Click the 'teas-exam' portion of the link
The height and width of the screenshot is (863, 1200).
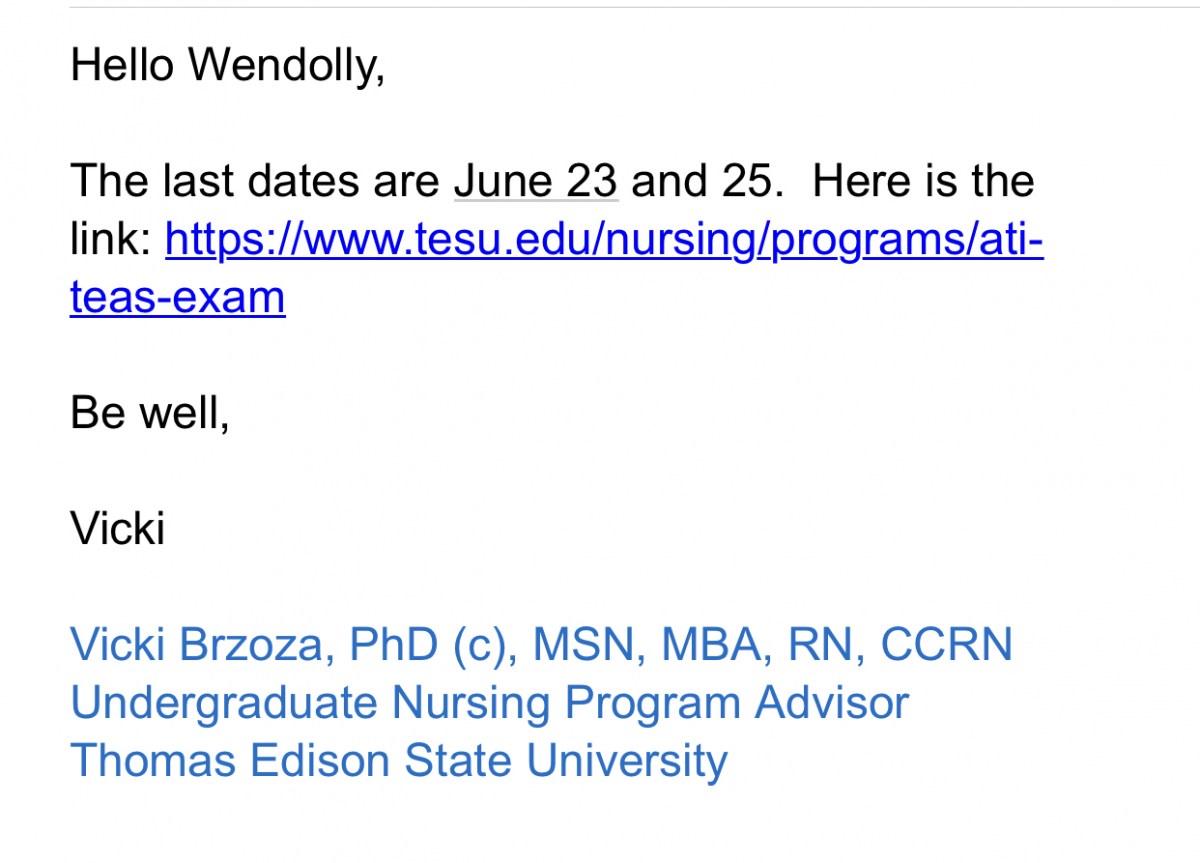pos(178,298)
